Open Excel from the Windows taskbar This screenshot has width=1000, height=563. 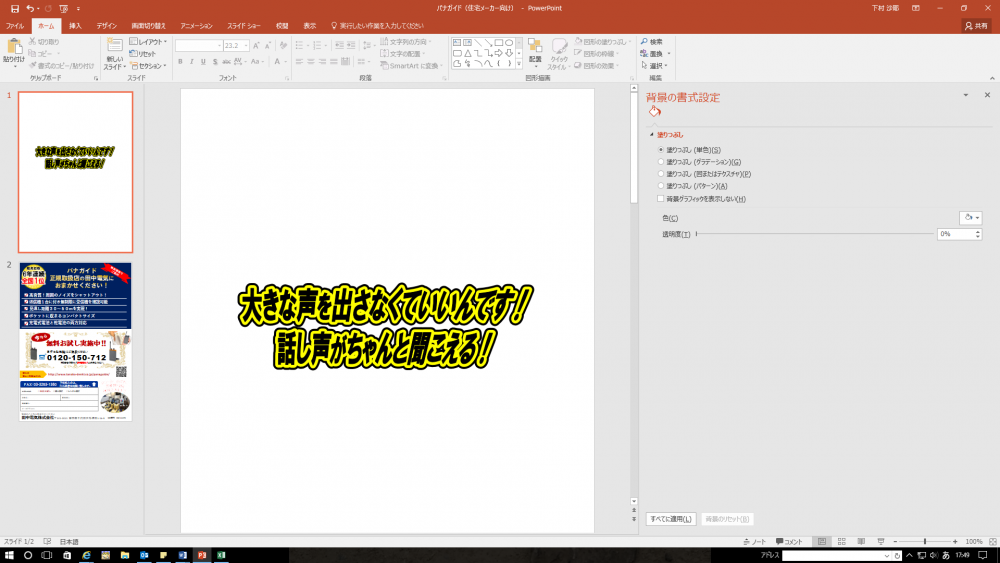[220, 555]
